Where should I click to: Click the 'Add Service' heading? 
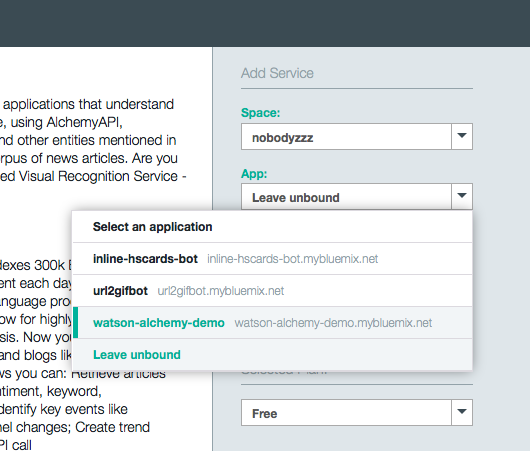tap(277, 73)
